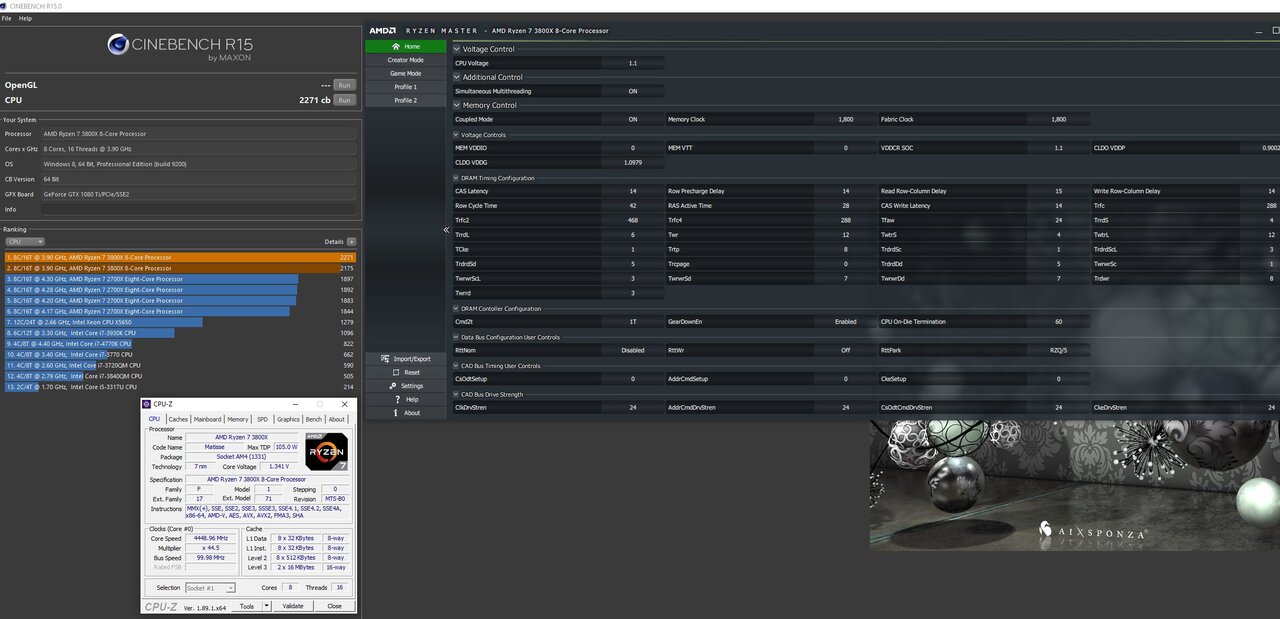Collapse CAD Bus Drive Strength subsection

point(457,394)
